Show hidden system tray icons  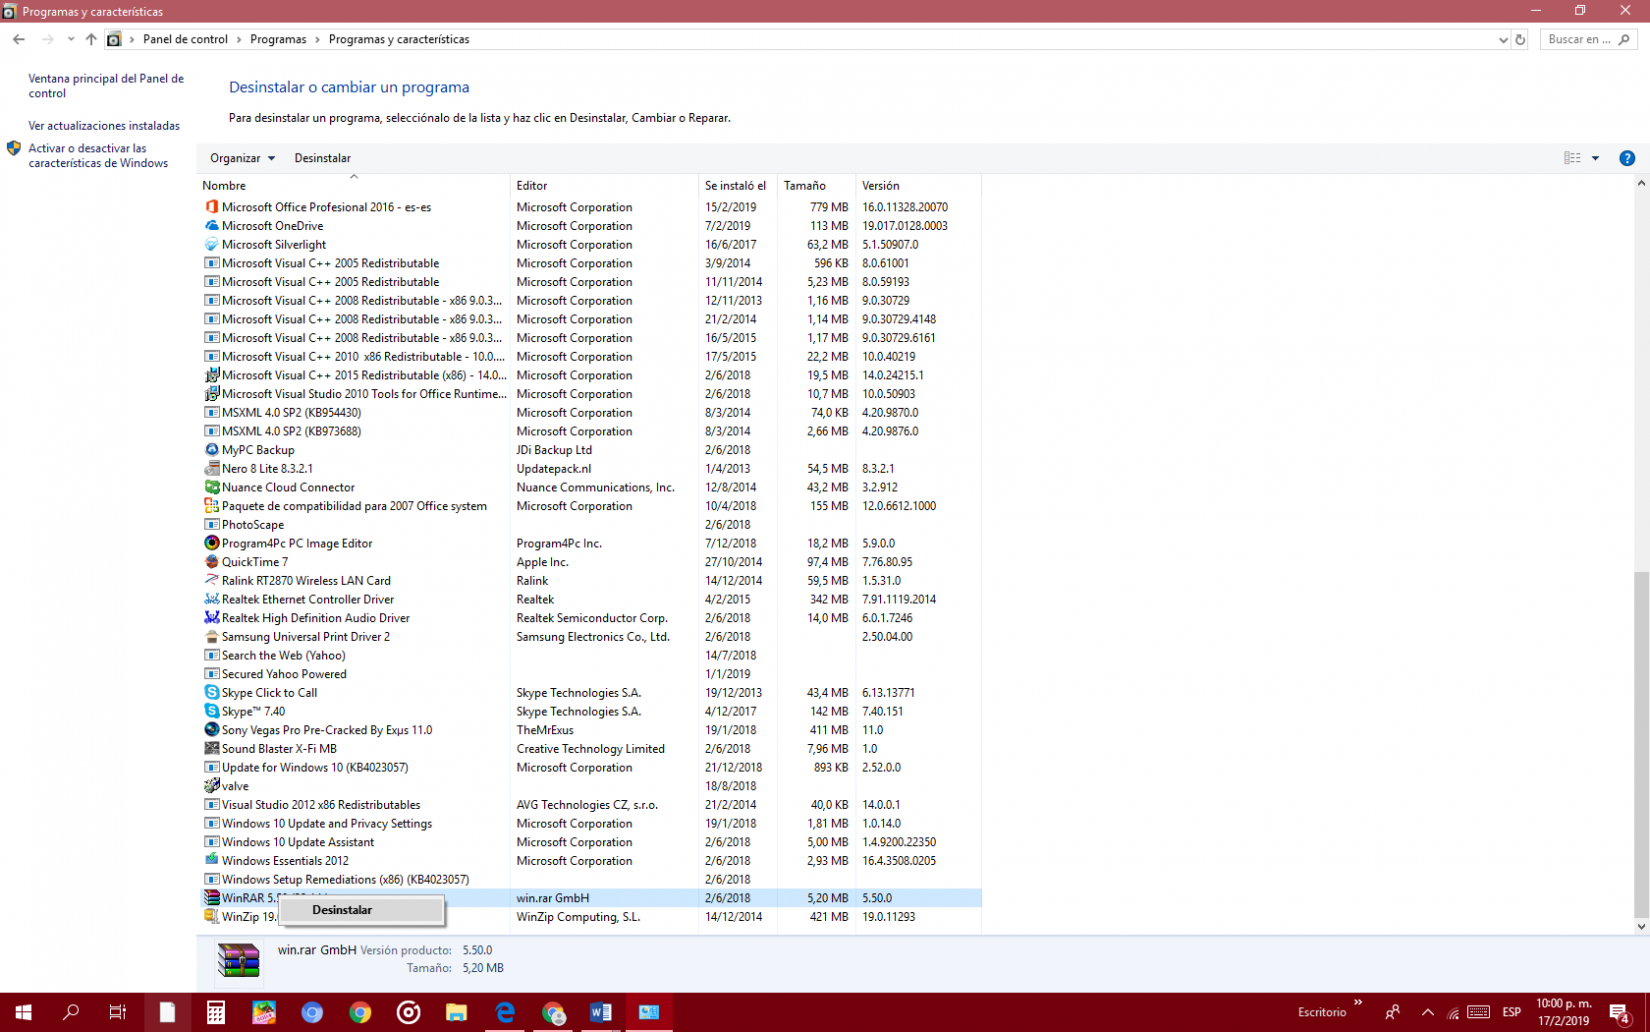1427,1012
